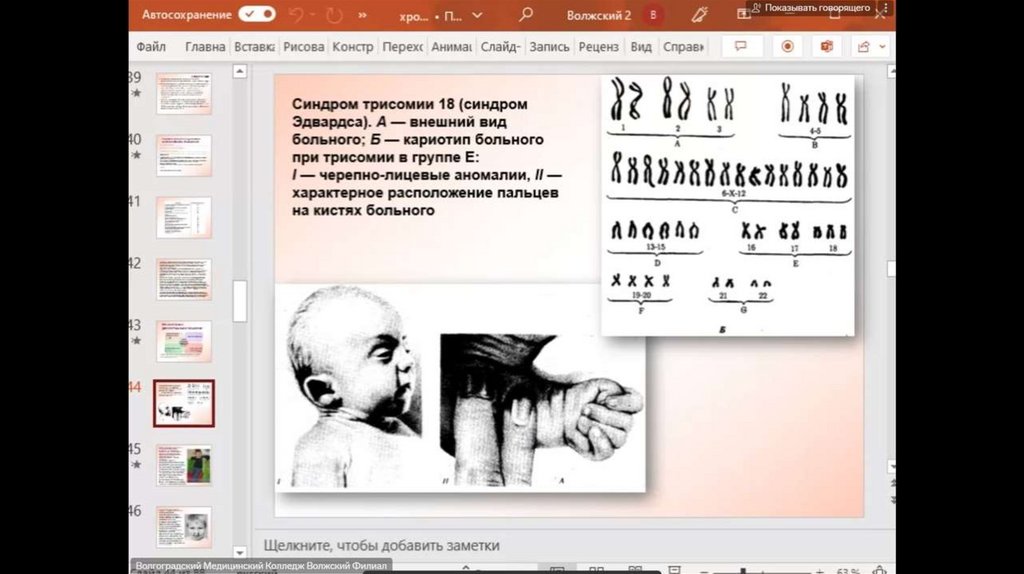The width and height of the screenshot is (1024, 574).
Task: Switch to the Вставка ribbon tab
Action: 254,47
